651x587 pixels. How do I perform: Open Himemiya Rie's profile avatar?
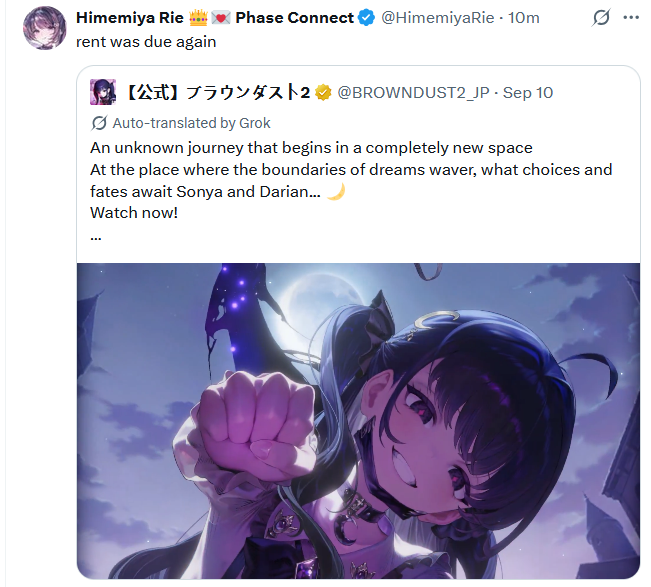(45, 28)
